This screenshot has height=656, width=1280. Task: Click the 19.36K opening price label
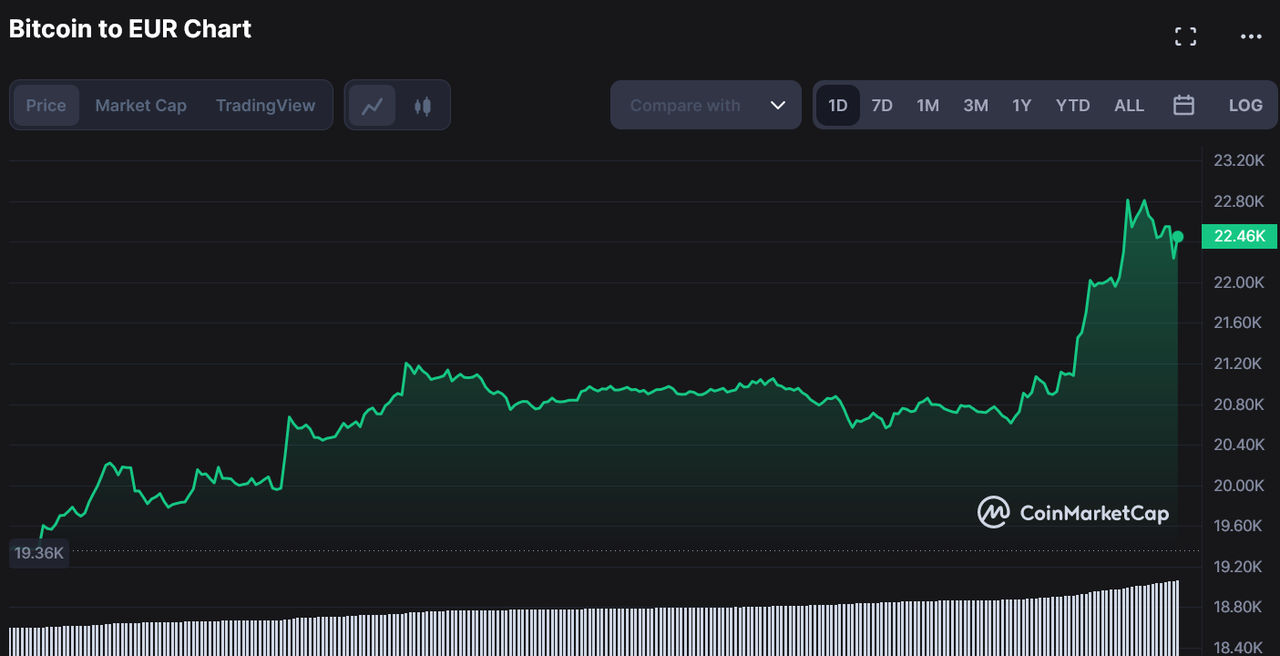[39, 552]
